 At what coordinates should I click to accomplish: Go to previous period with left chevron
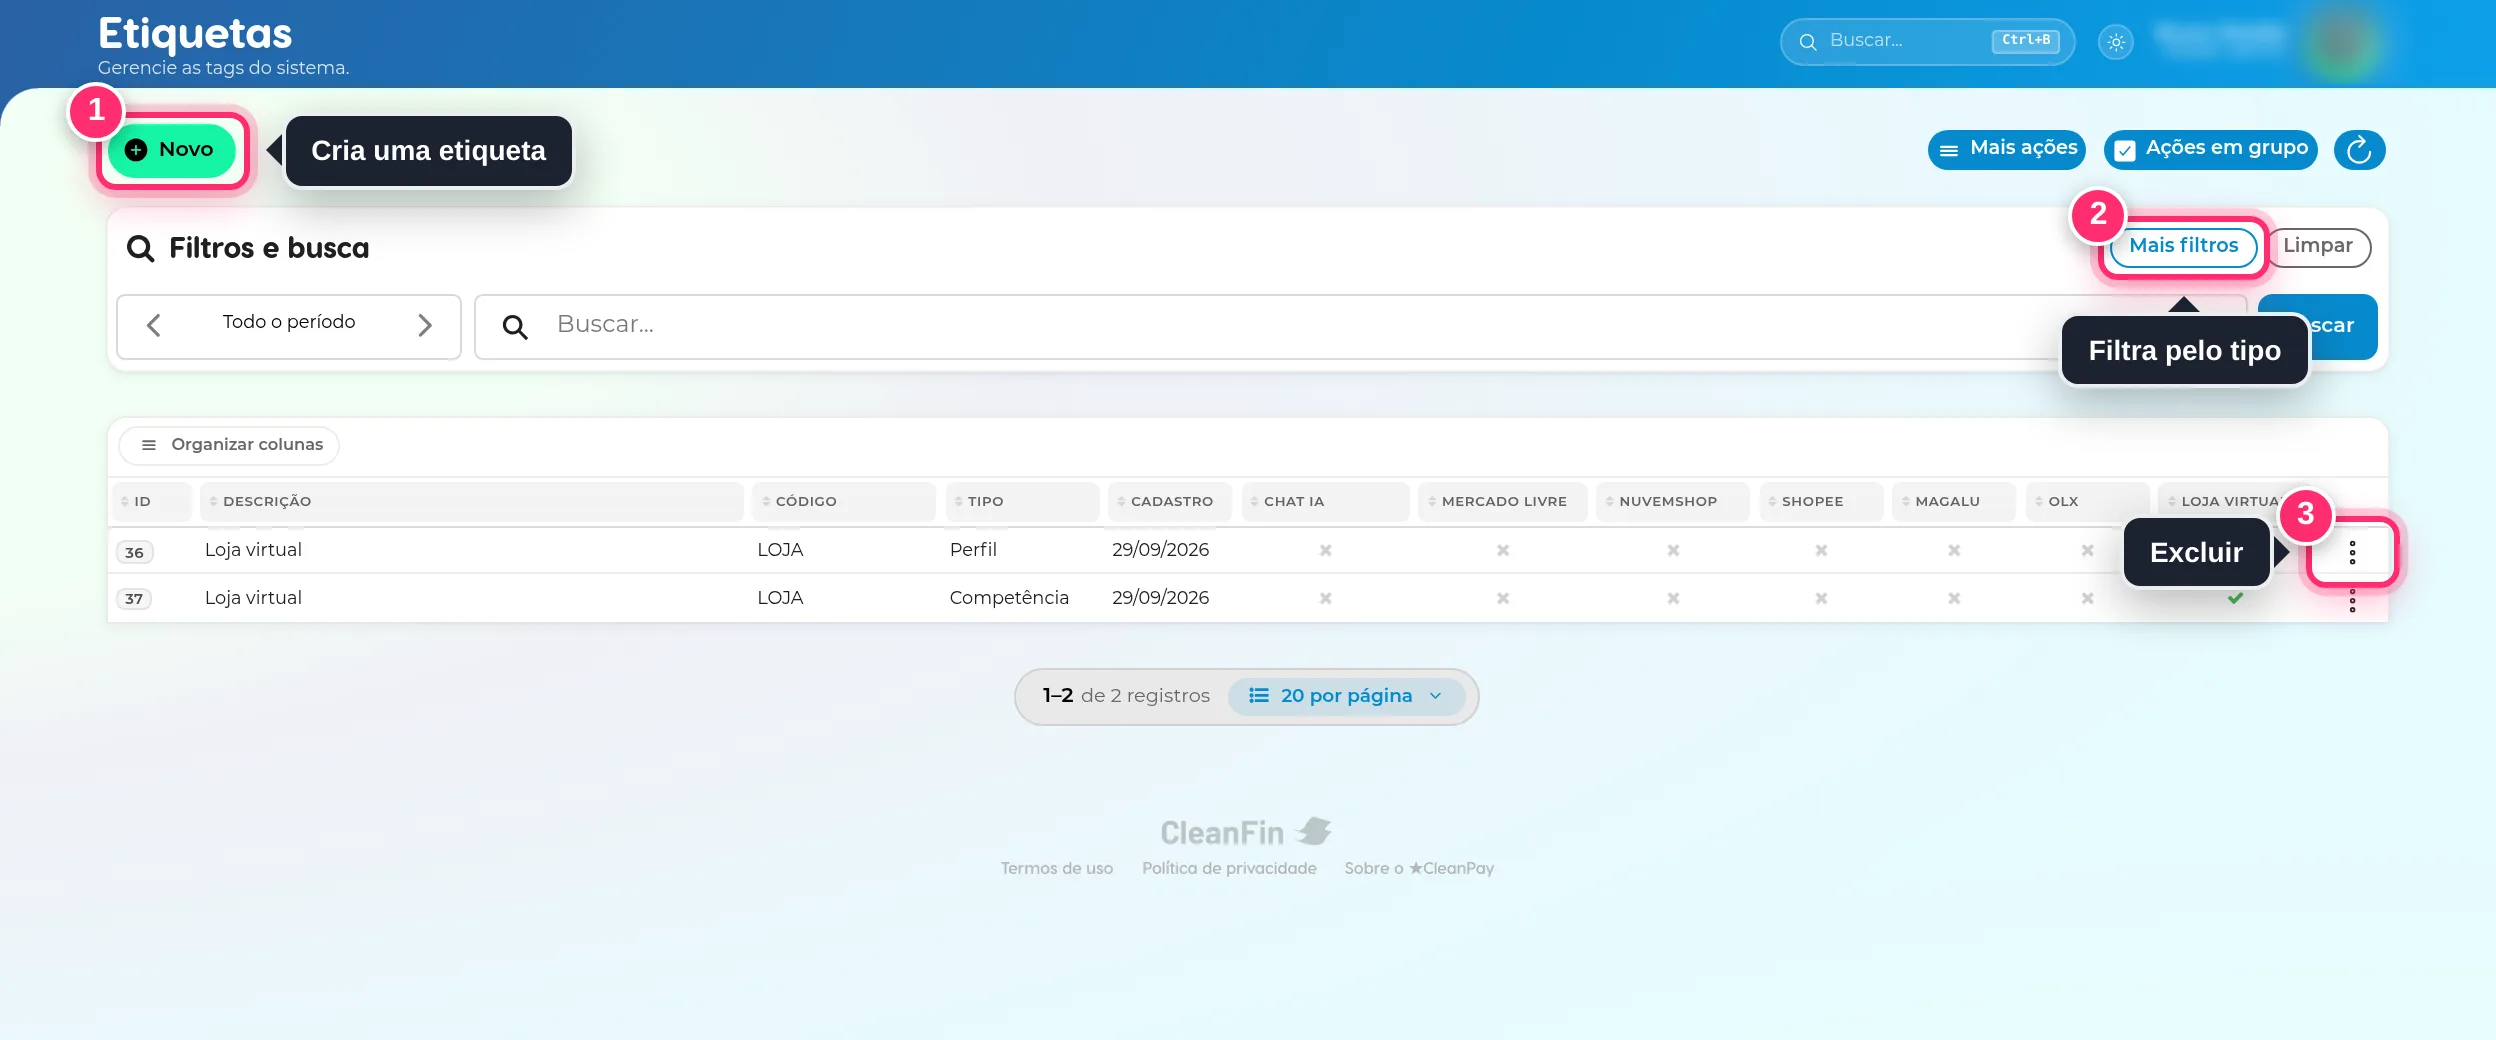(153, 325)
